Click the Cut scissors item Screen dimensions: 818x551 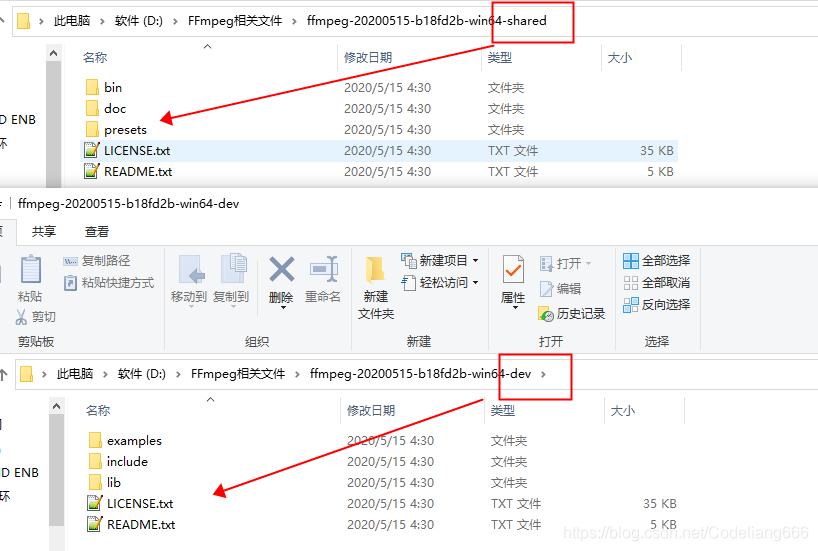tap(35, 317)
